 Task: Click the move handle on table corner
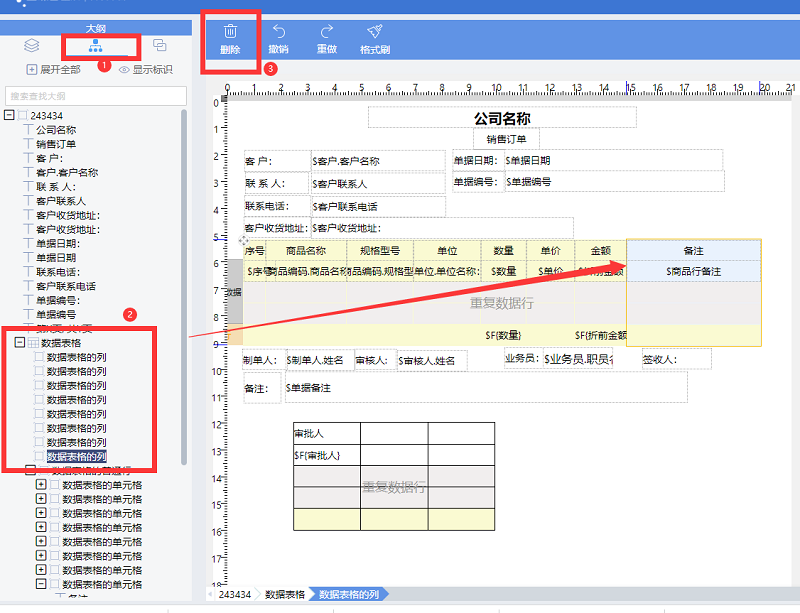click(243, 242)
